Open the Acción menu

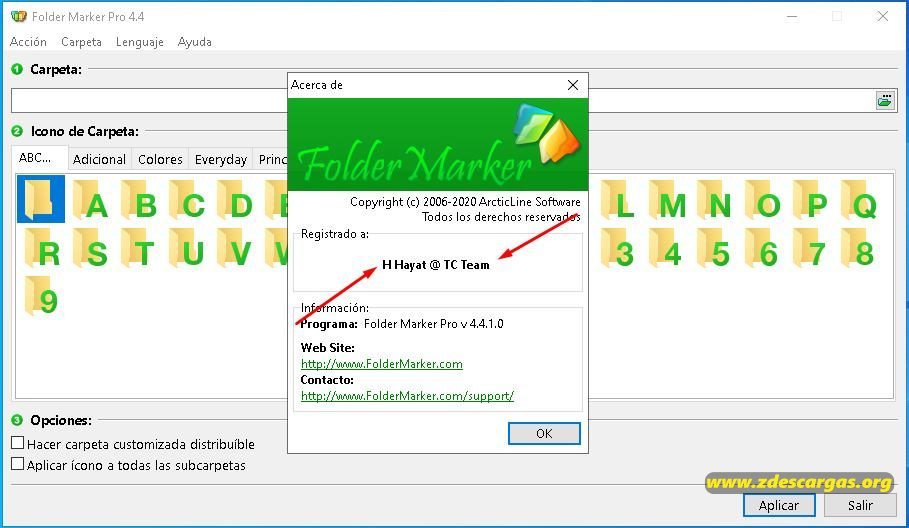click(x=28, y=42)
